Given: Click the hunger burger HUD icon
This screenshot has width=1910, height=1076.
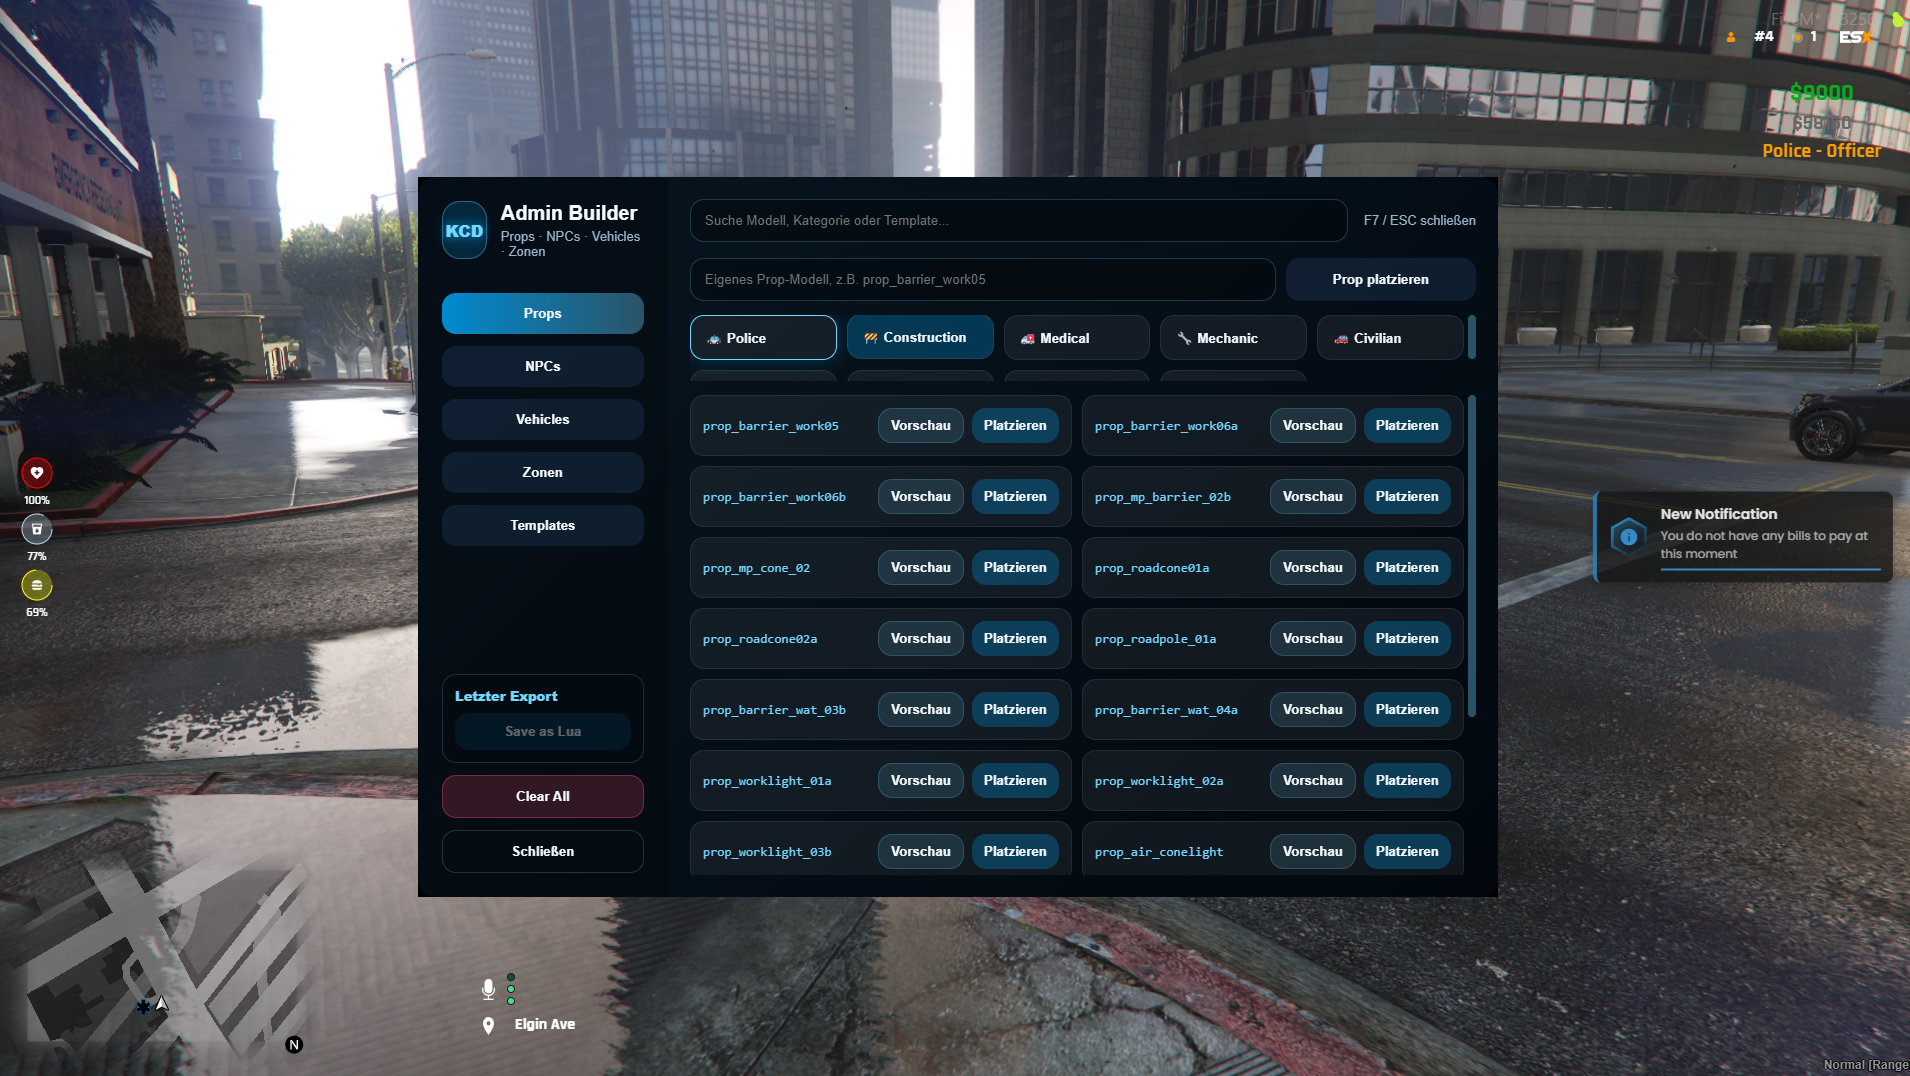Looking at the screenshot, I should [x=37, y=585].
